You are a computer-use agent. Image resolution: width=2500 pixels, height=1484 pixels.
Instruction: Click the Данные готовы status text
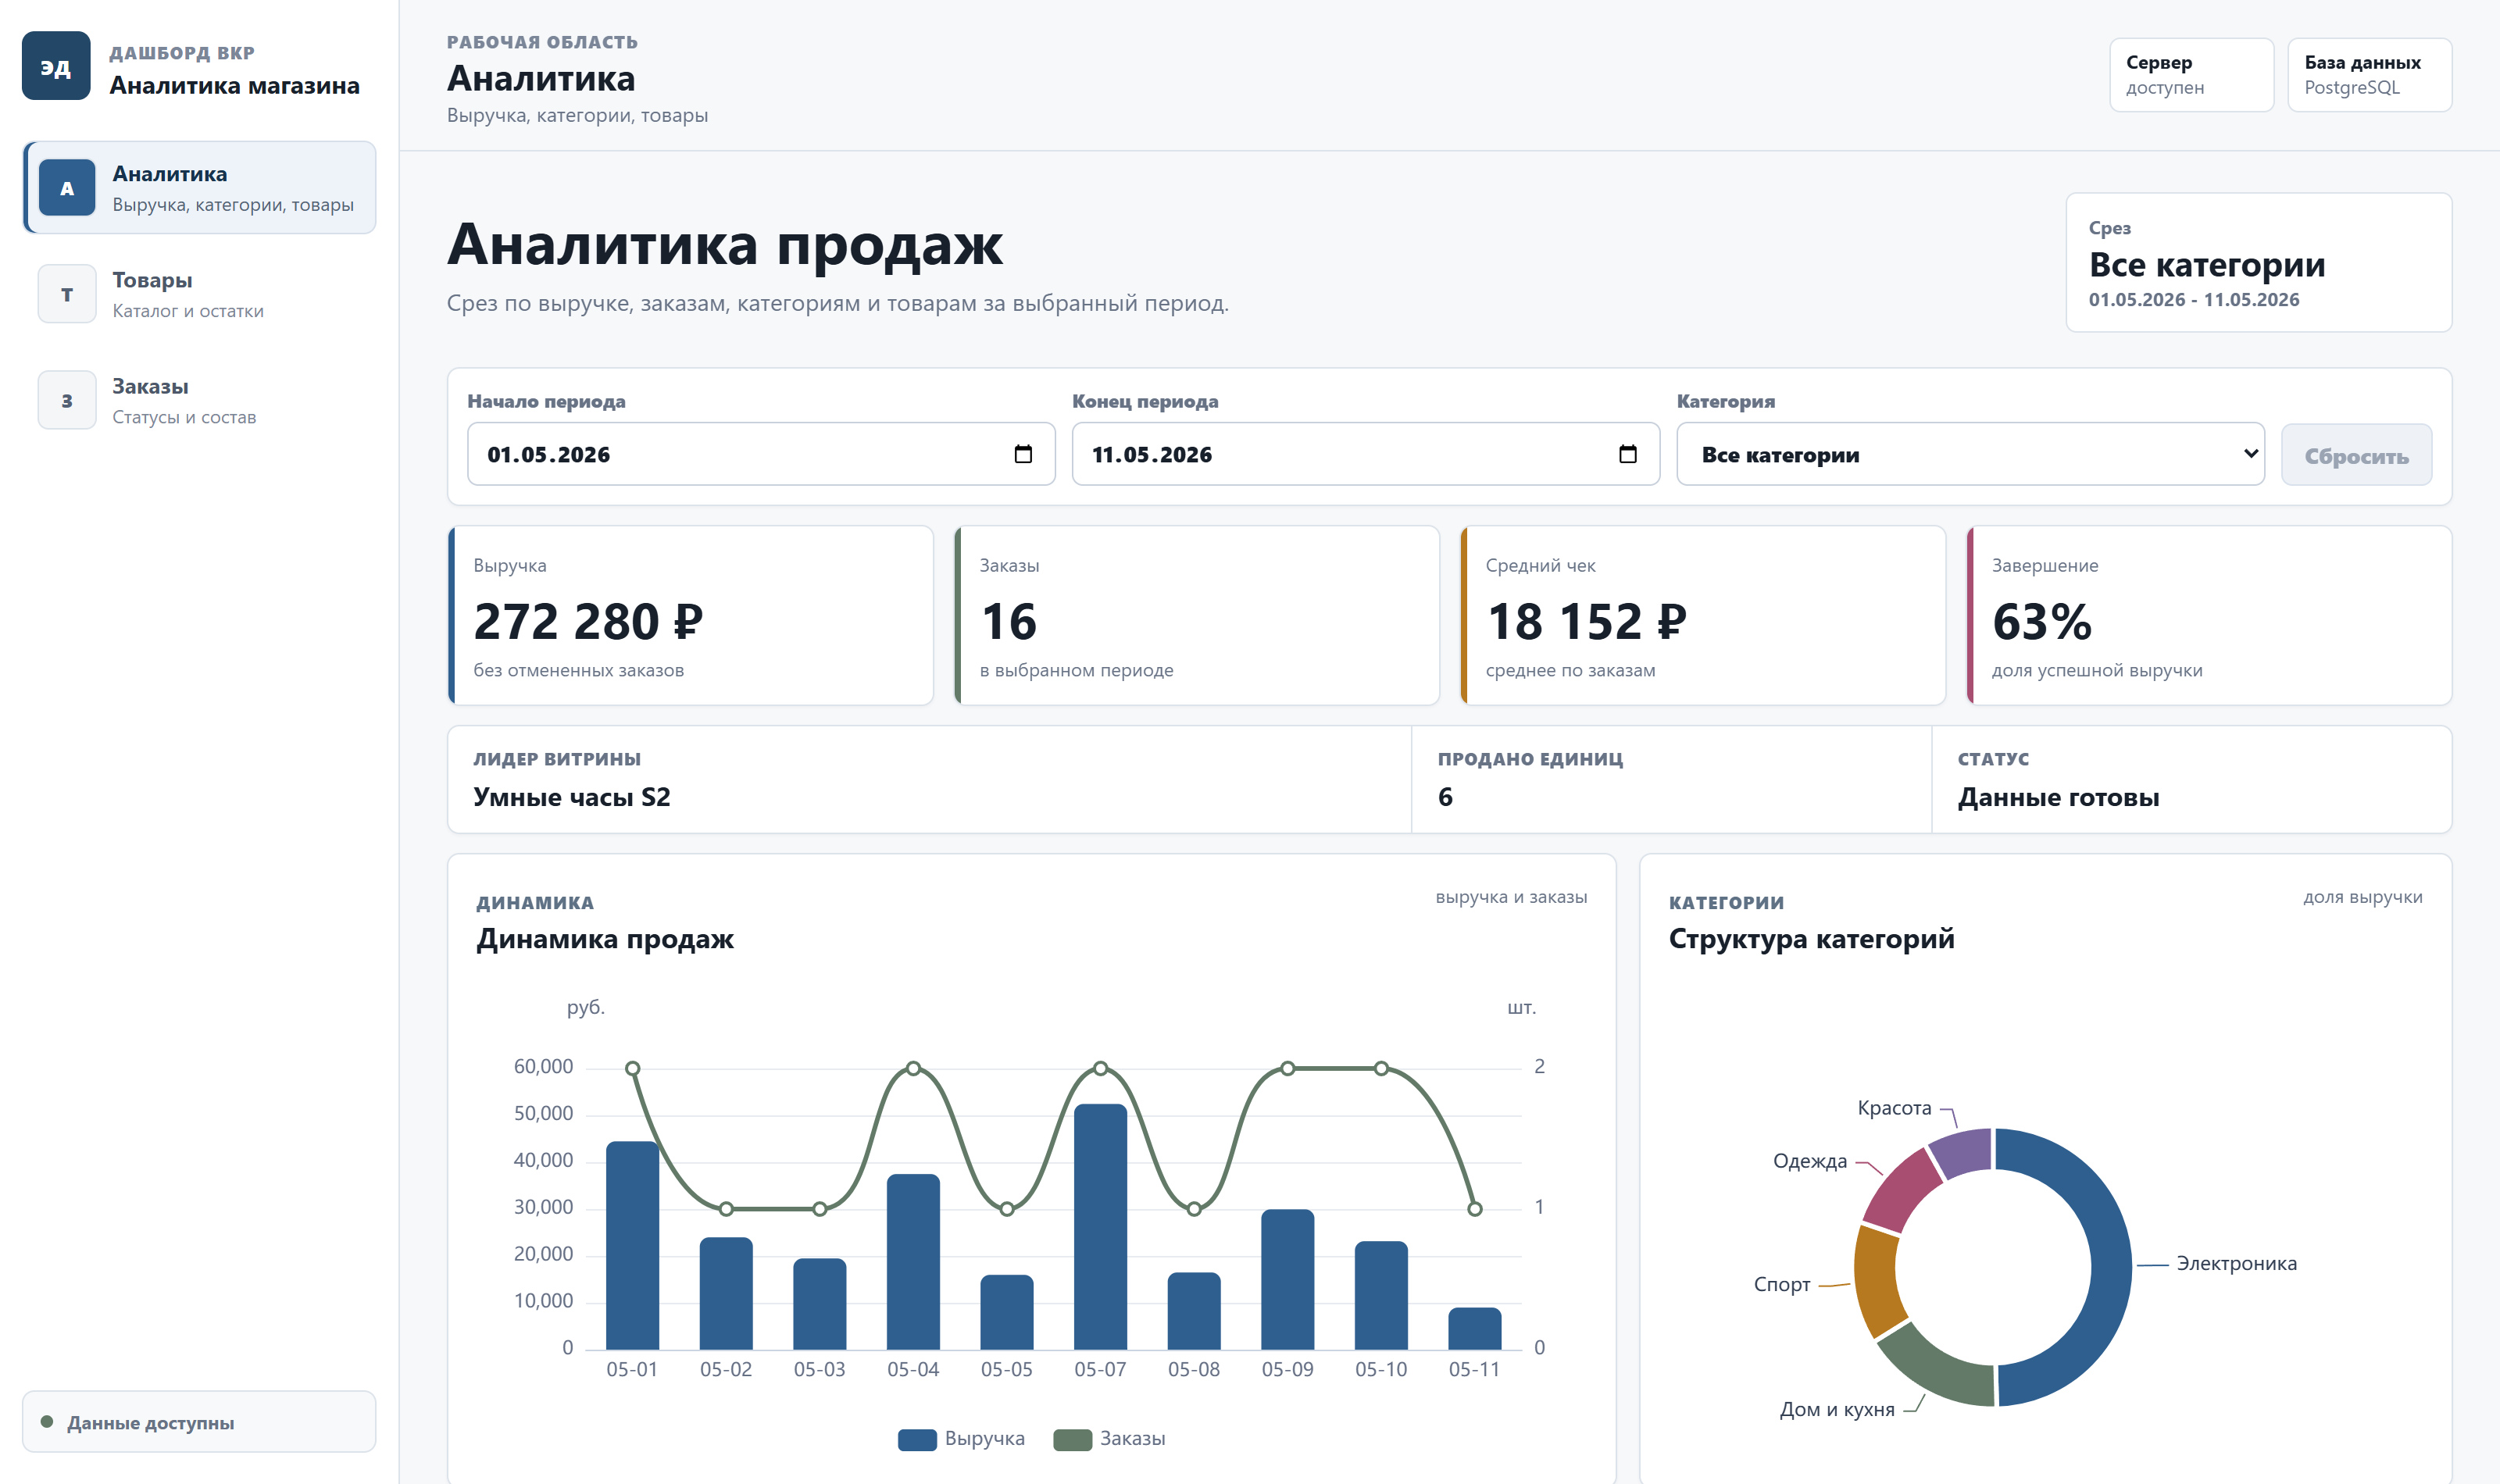(2058, 797)
